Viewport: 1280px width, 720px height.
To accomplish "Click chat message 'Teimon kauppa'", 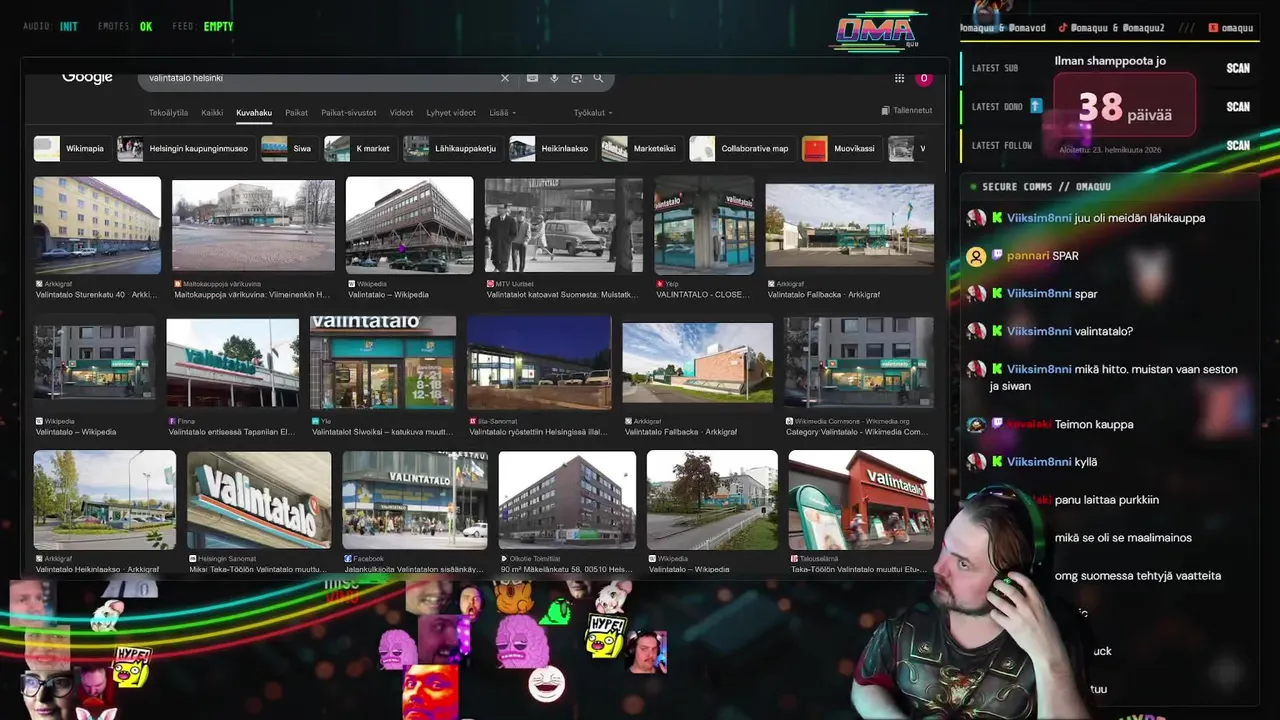I will 1094,424.
